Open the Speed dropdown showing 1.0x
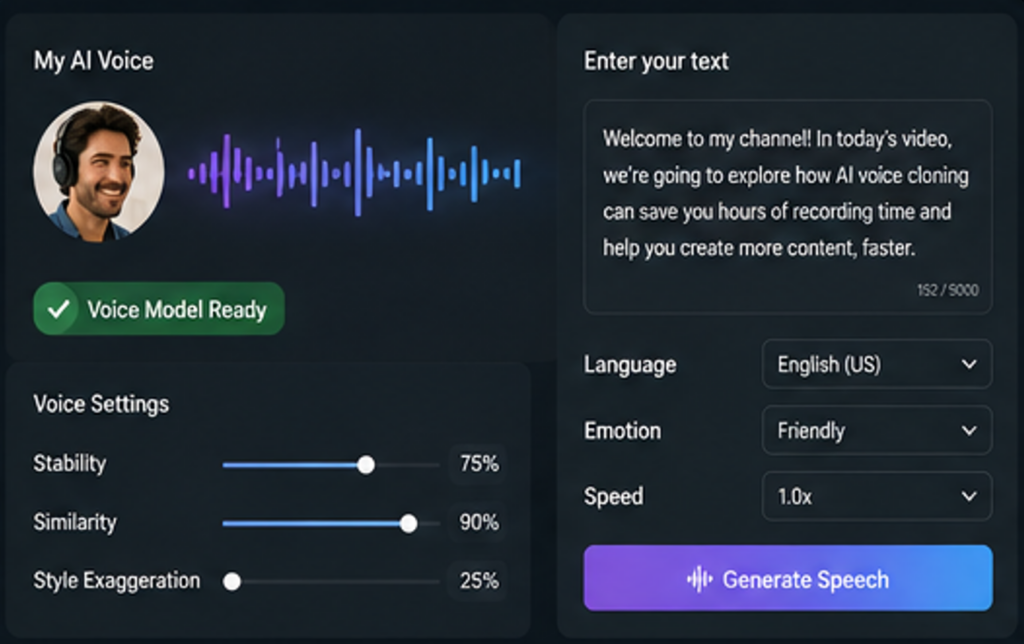1024x644 pixels. [877, 496]
